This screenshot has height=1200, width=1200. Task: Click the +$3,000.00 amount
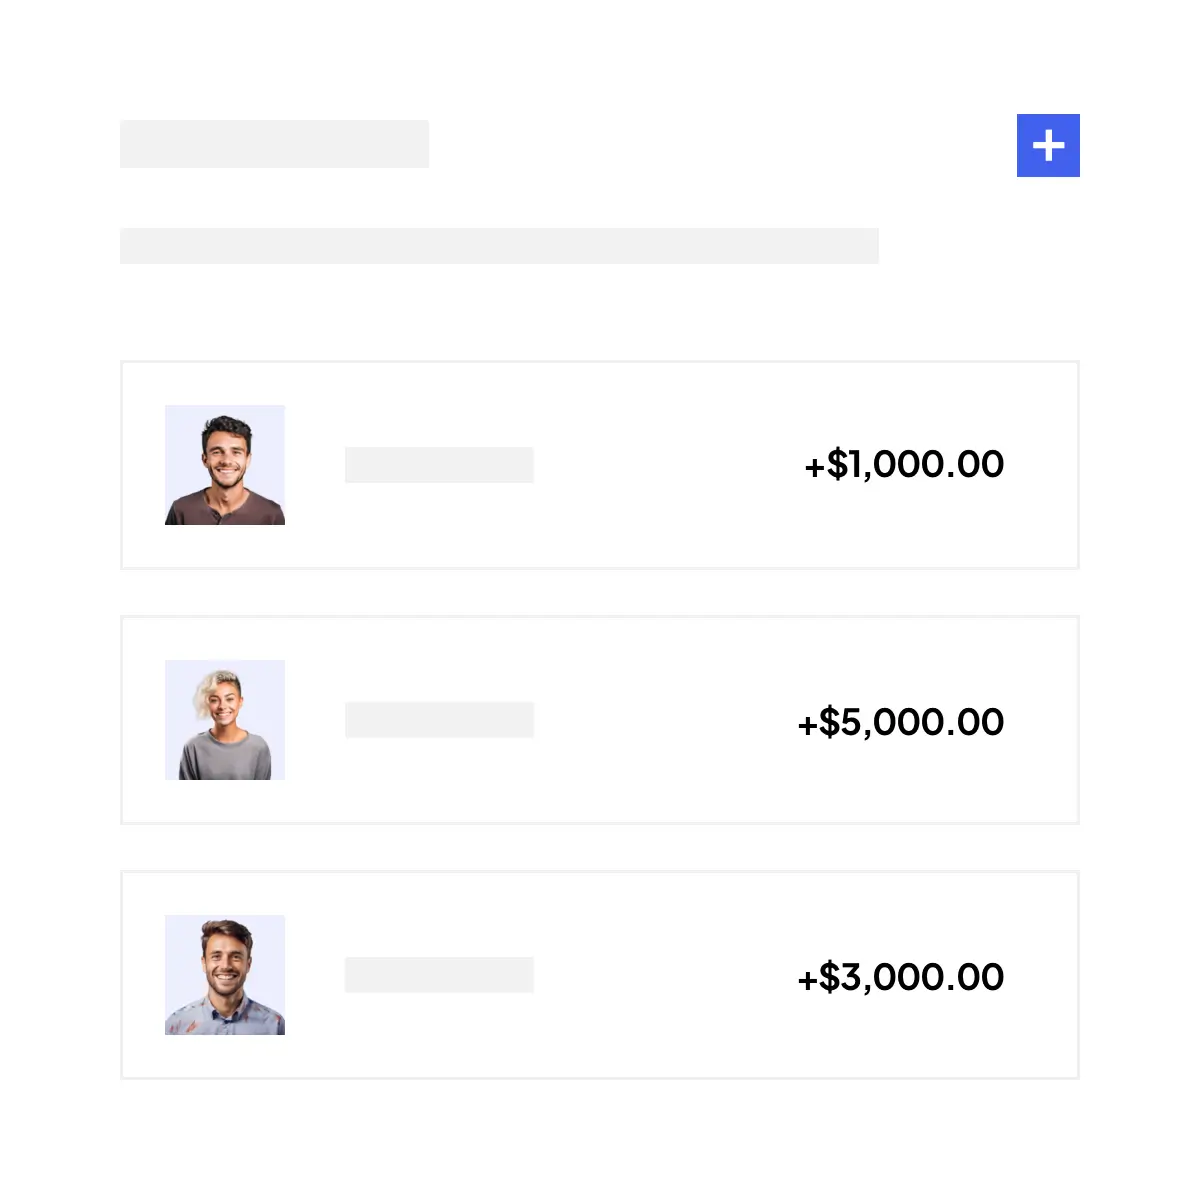pos(900,977)
